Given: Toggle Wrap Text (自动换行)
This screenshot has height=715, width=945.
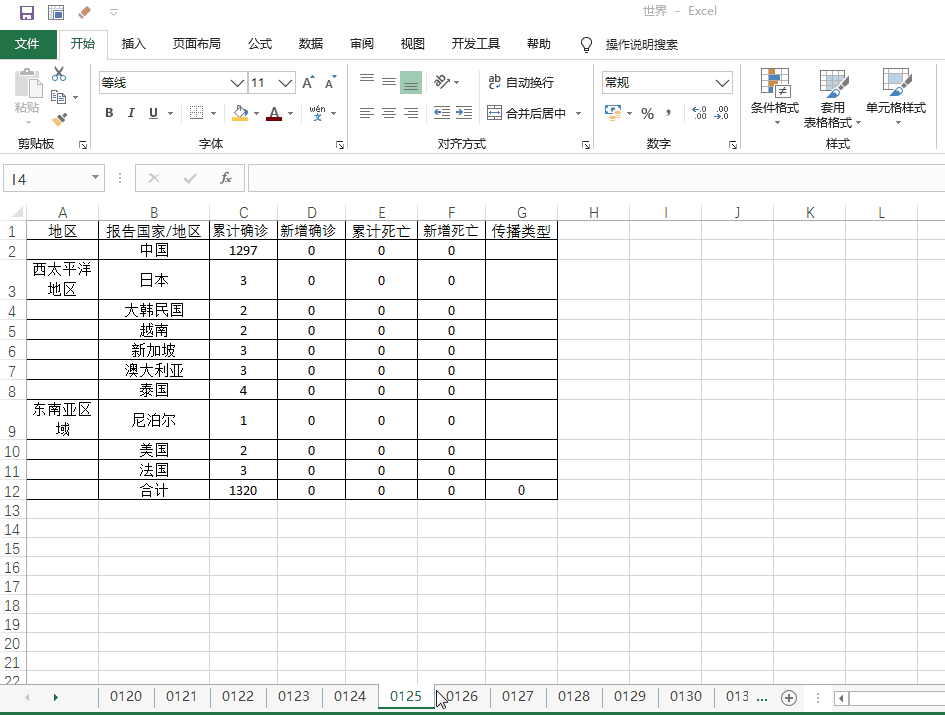Looking at the screenshot, I should [521, 83].
